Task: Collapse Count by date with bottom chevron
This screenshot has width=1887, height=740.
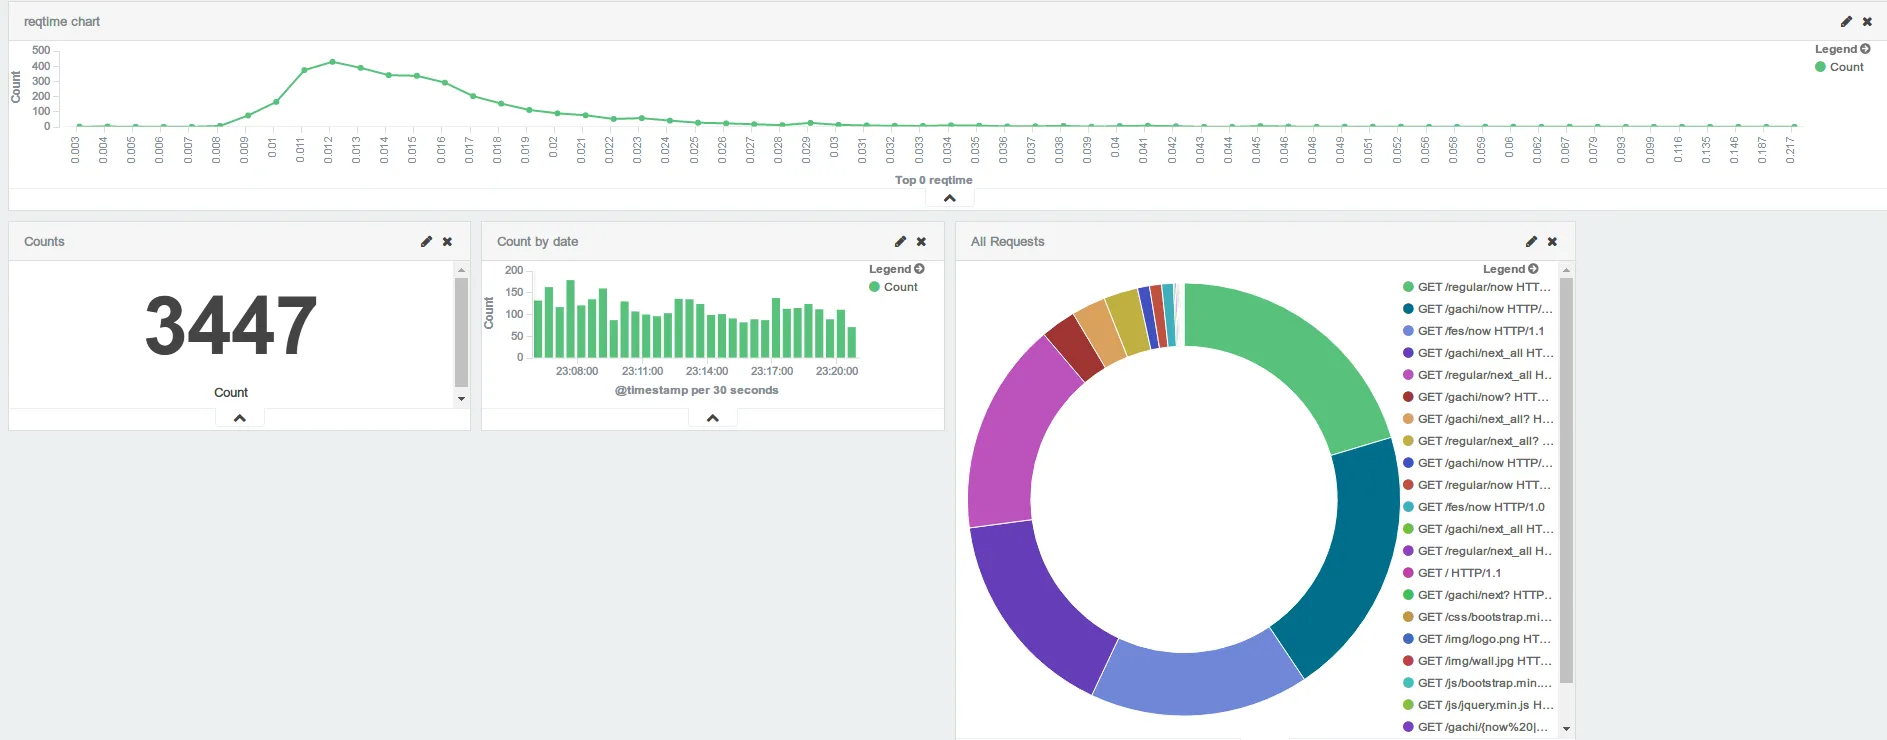Action: [x=713, y=418]
